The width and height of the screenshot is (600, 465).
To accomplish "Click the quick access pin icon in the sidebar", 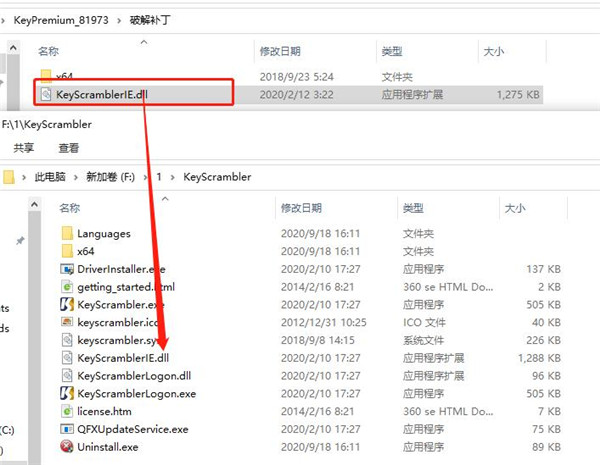I will click(x=20, y=241).
